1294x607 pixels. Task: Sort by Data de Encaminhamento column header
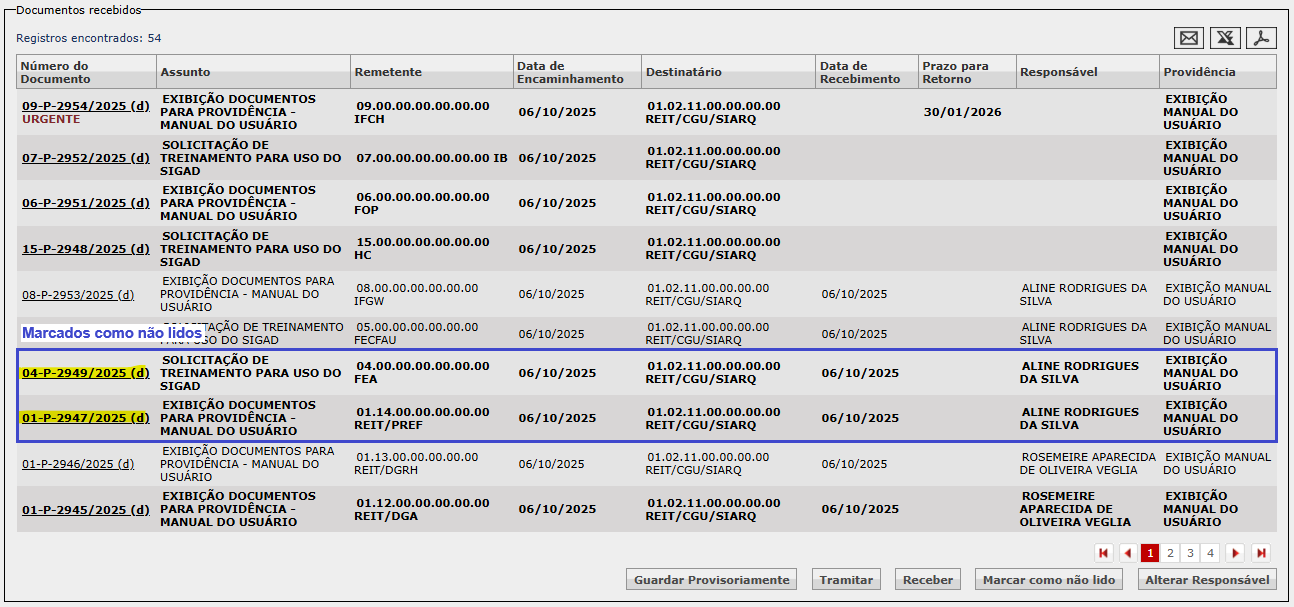[569, 72]
